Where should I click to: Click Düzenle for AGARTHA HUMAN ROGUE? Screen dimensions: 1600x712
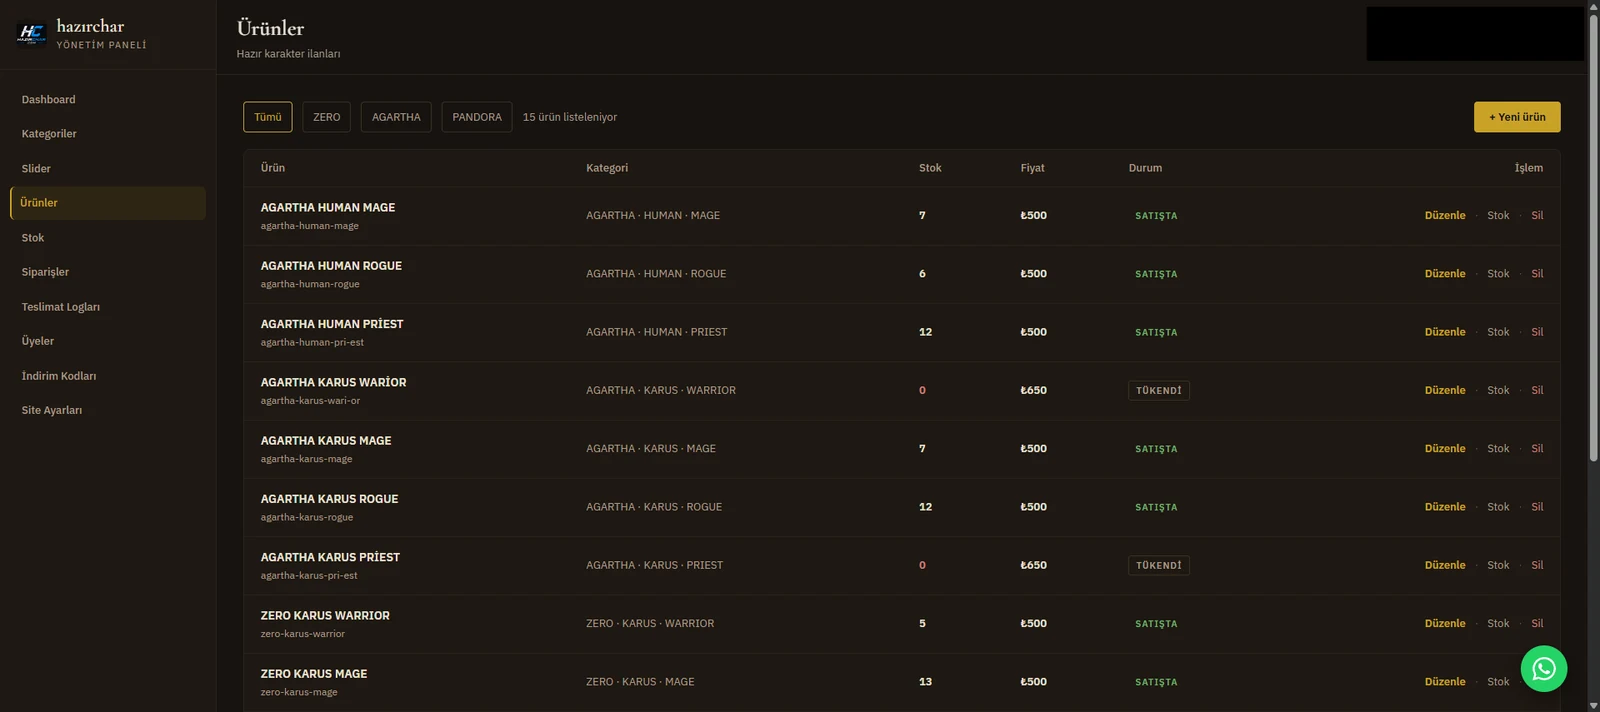coord(1445,274)
